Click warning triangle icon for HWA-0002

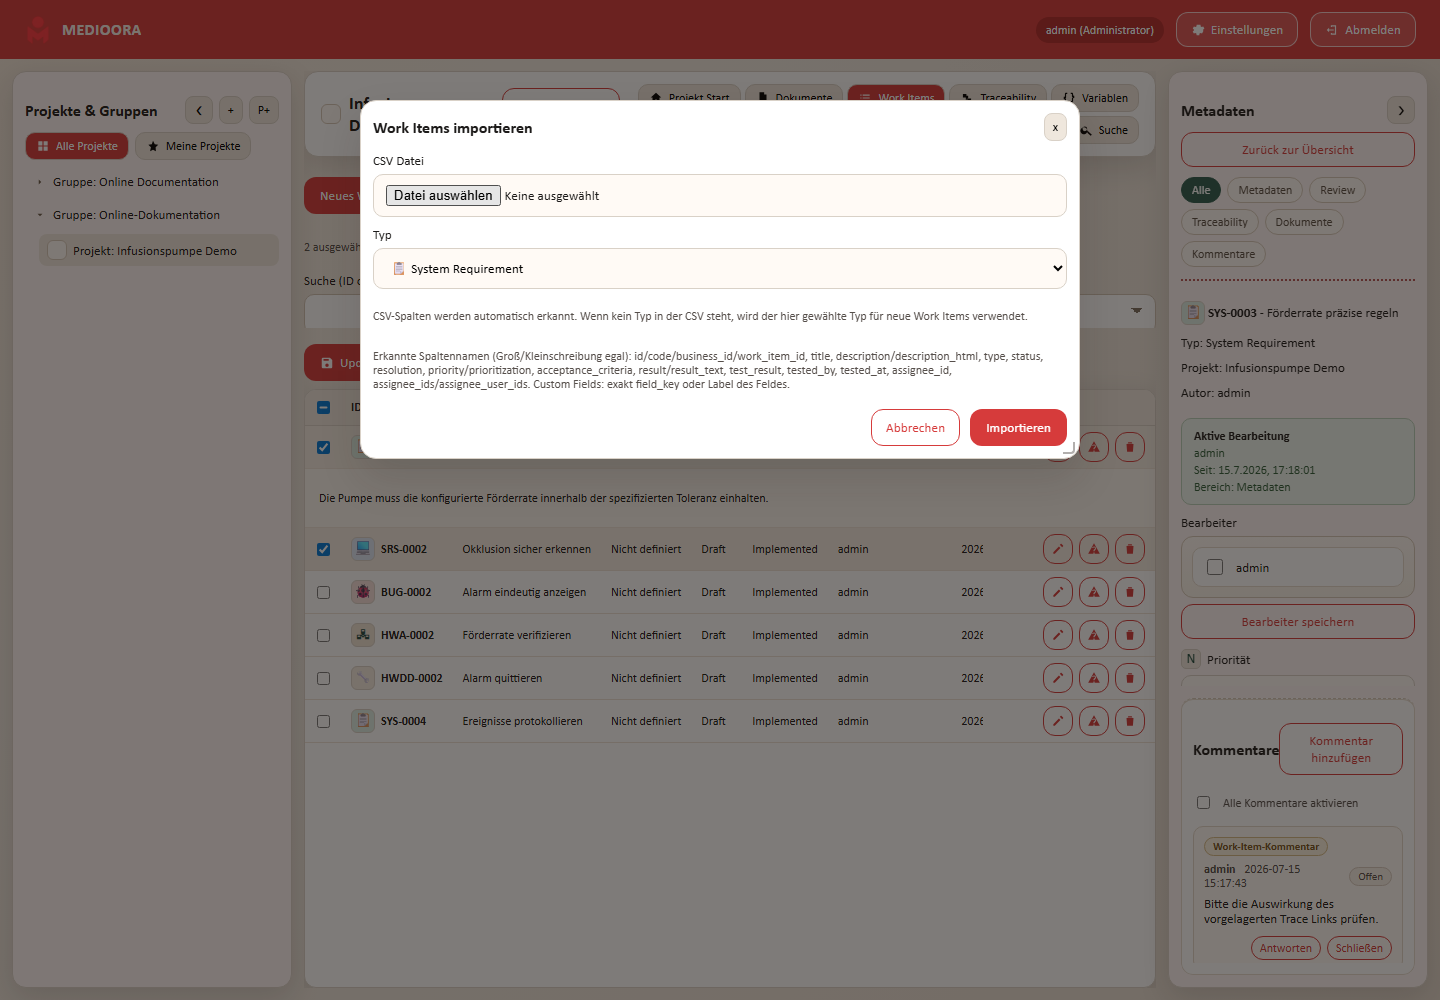(x=1094, y=635)
